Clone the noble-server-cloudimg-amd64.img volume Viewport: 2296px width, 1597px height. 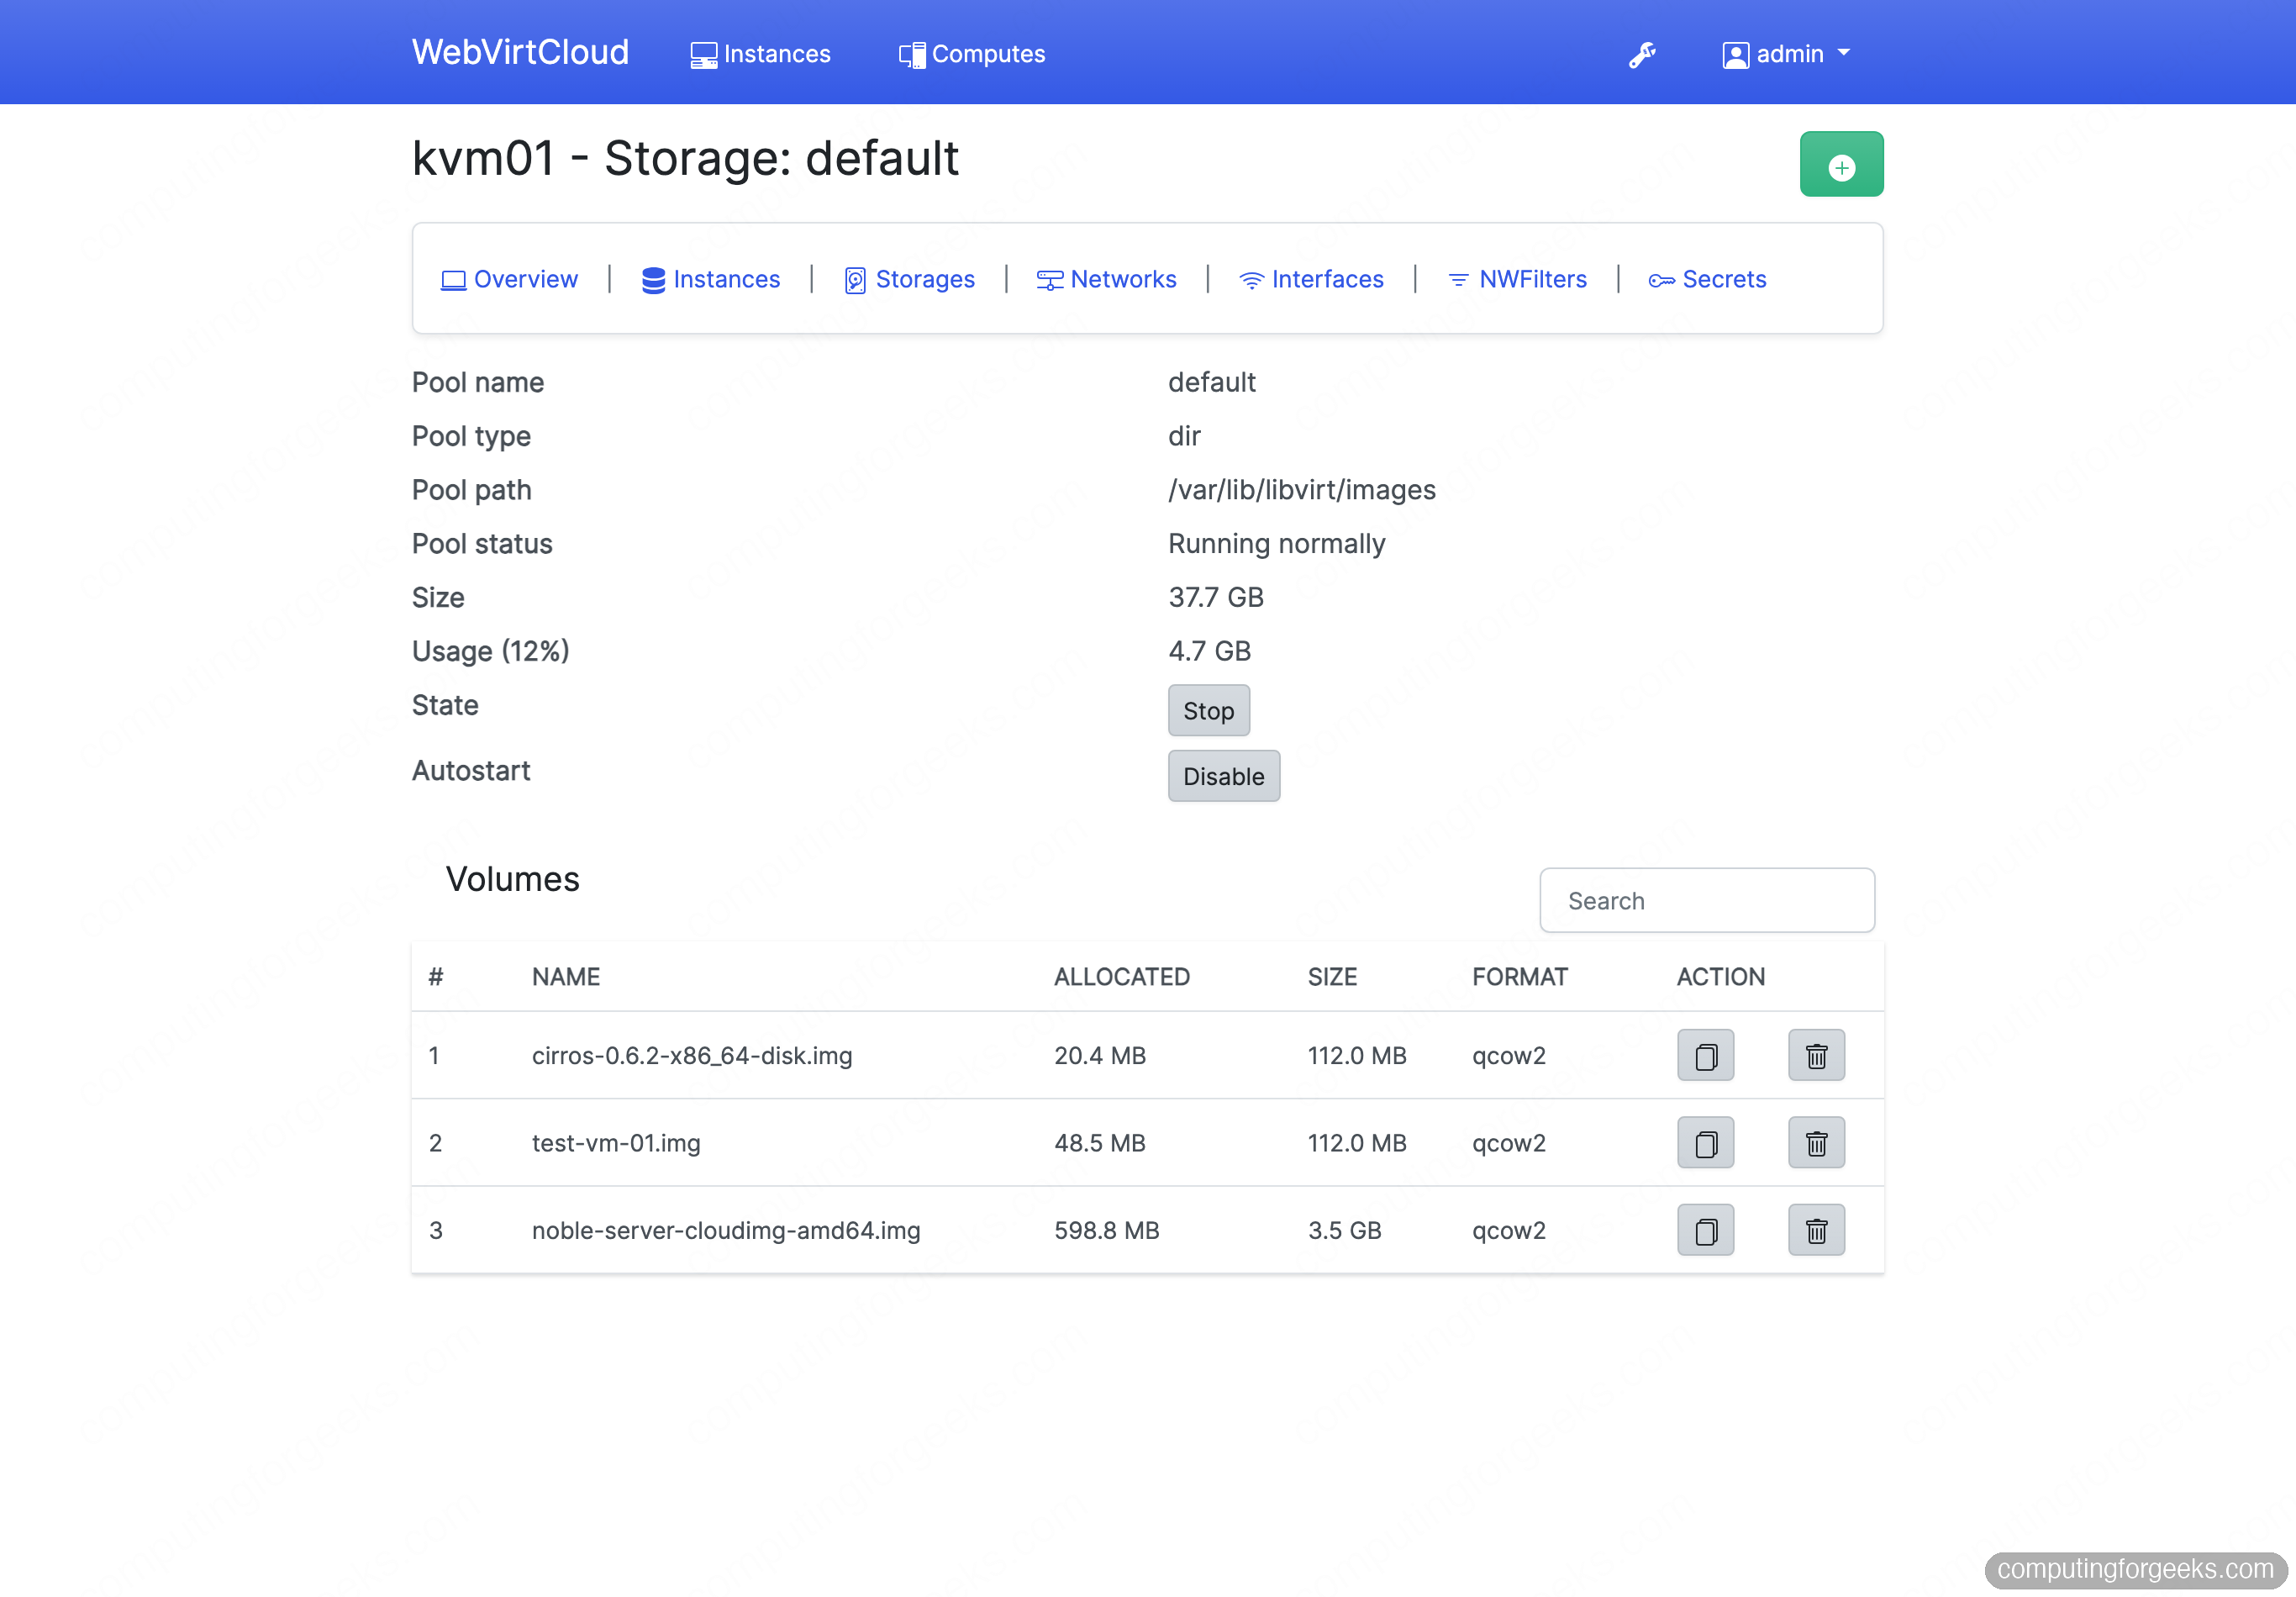pos(1705,1229)
